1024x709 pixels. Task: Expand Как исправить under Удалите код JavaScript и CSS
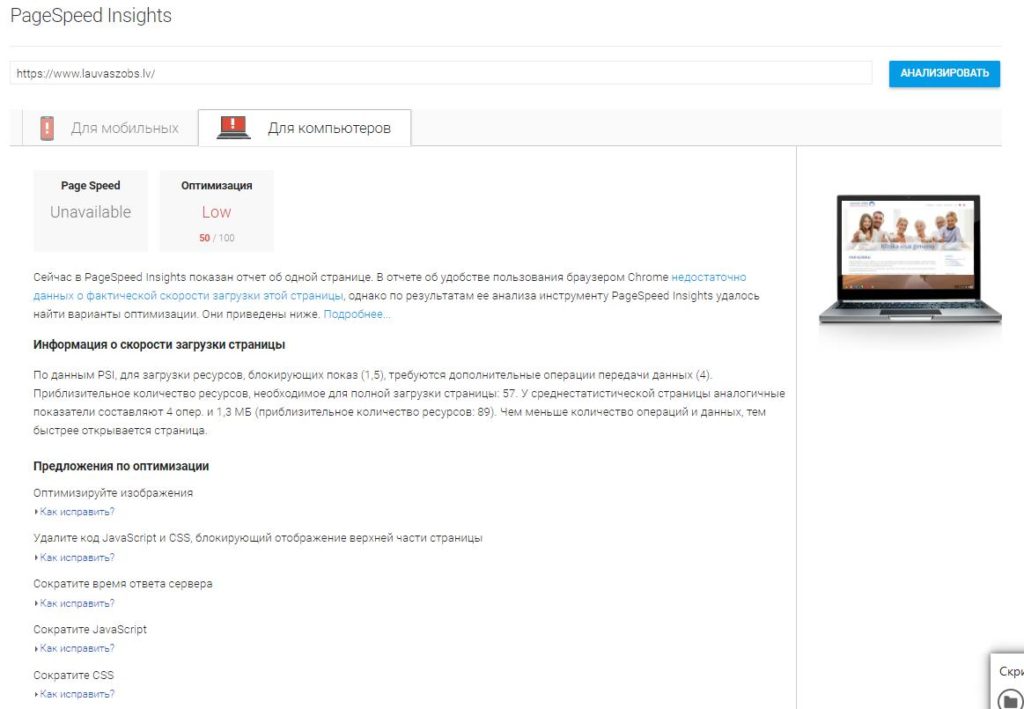[x=76, y=558]
